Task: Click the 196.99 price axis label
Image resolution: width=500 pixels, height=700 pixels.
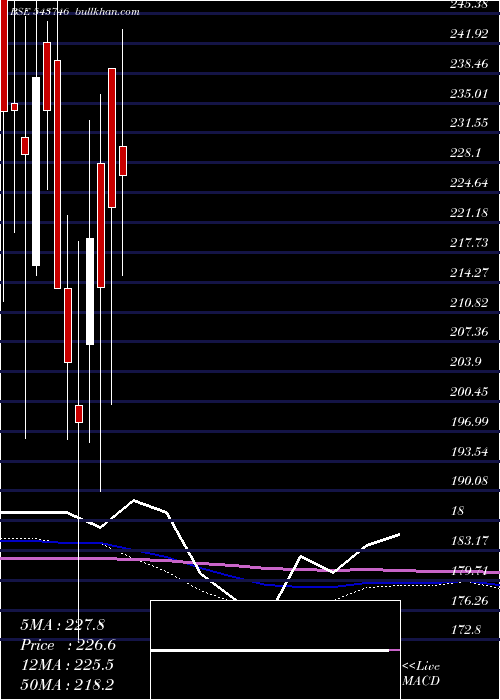Action: (x=469, y=422)
